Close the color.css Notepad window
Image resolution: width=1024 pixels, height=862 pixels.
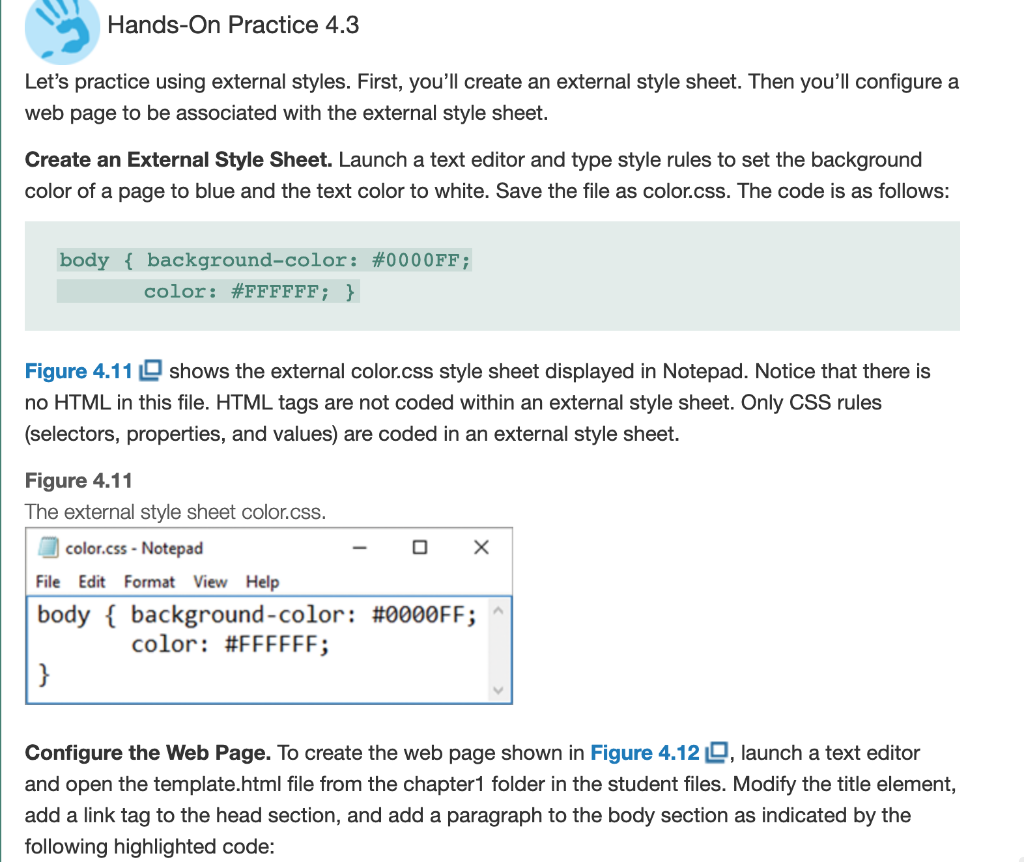coord(480,548)
